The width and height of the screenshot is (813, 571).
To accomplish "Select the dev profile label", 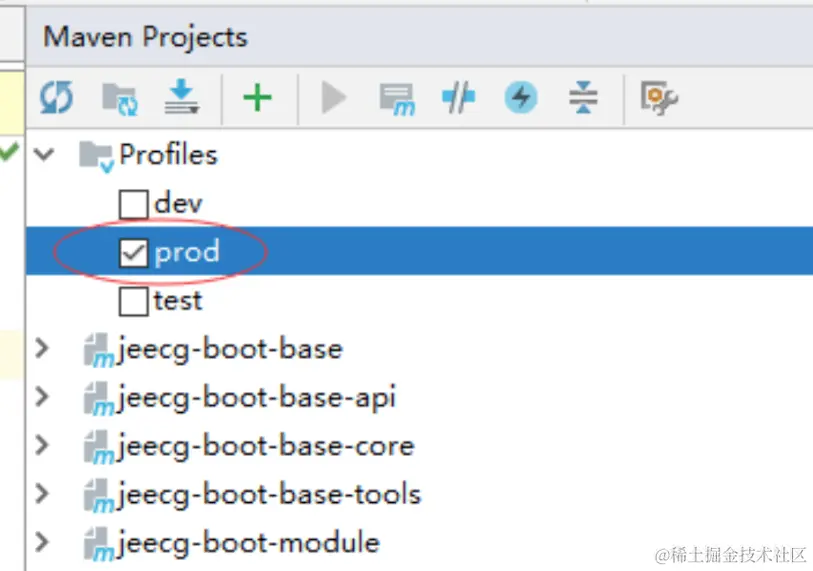I will pos(178,203).
